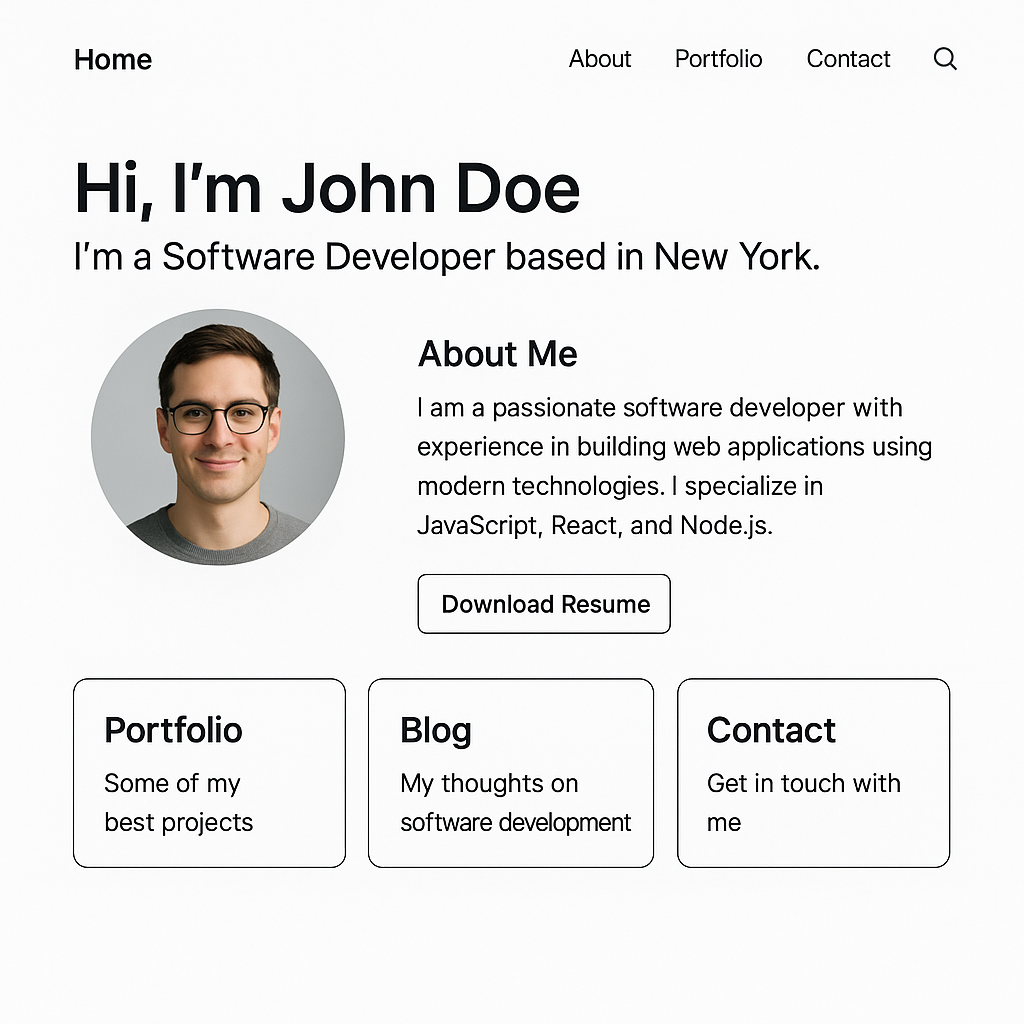1024x1024 pixels.
Task: Select the About Me section title
Action: (497, 354)
